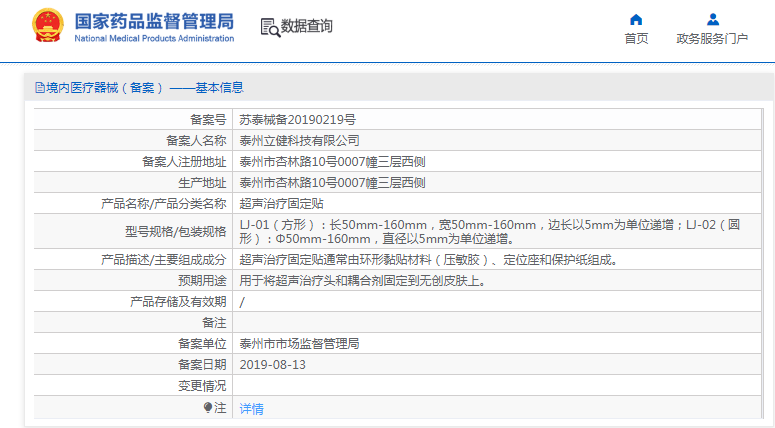Click the 生产地址 field label
This screenshot has width=775, height=428.
202,183
